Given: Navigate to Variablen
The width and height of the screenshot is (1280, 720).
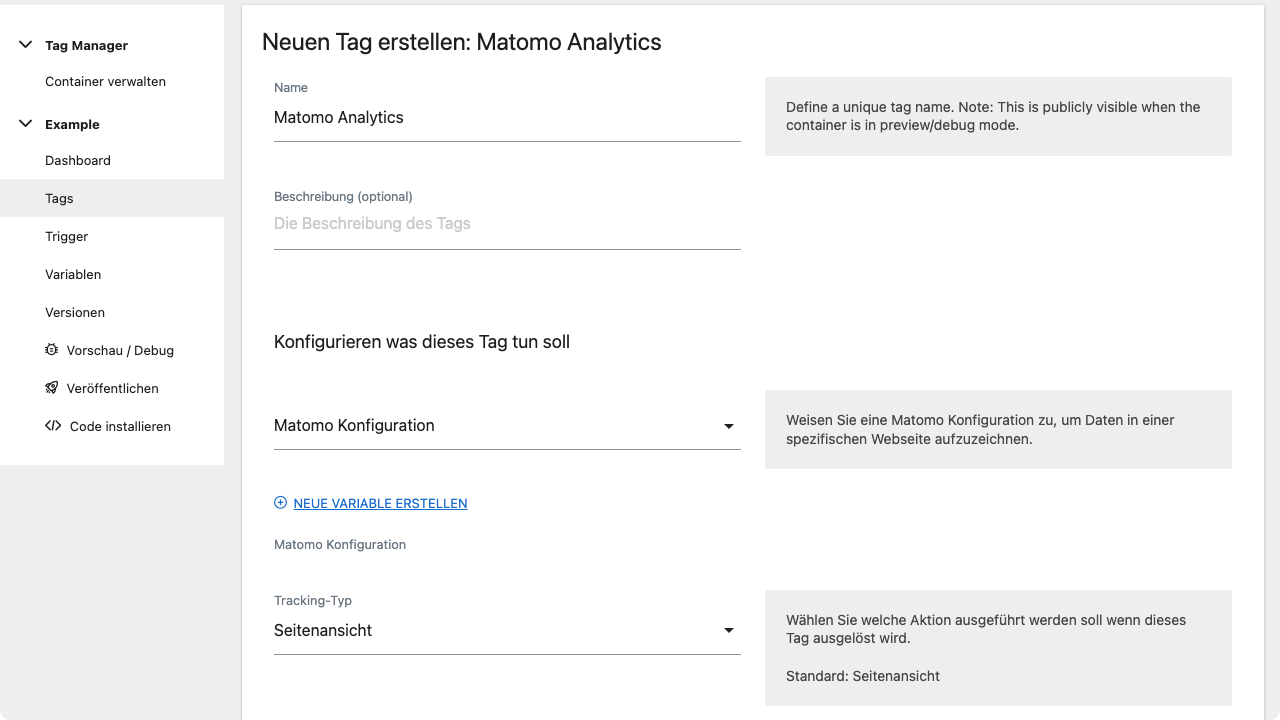Looking at the screenshot, I should (73, 274).
